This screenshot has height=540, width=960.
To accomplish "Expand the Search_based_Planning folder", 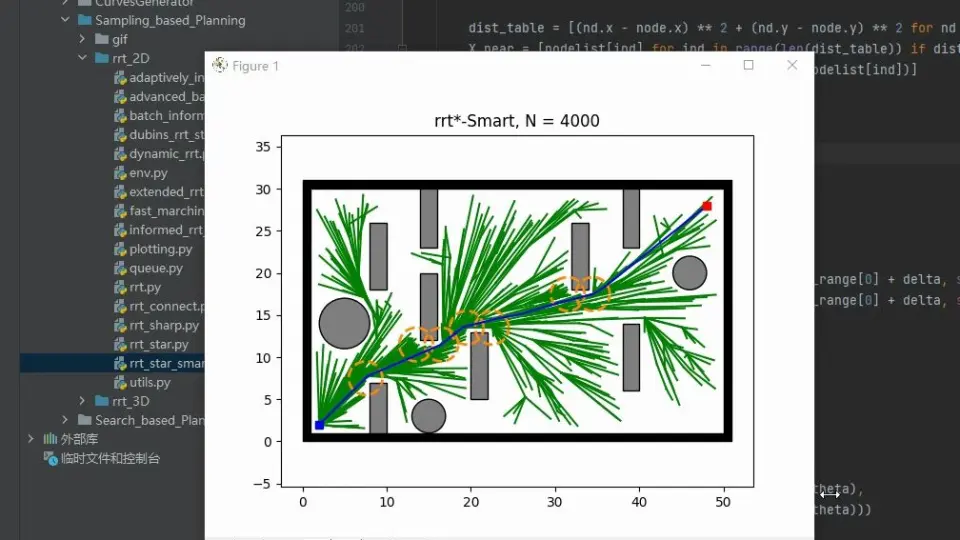I will (x=65, y=420).
